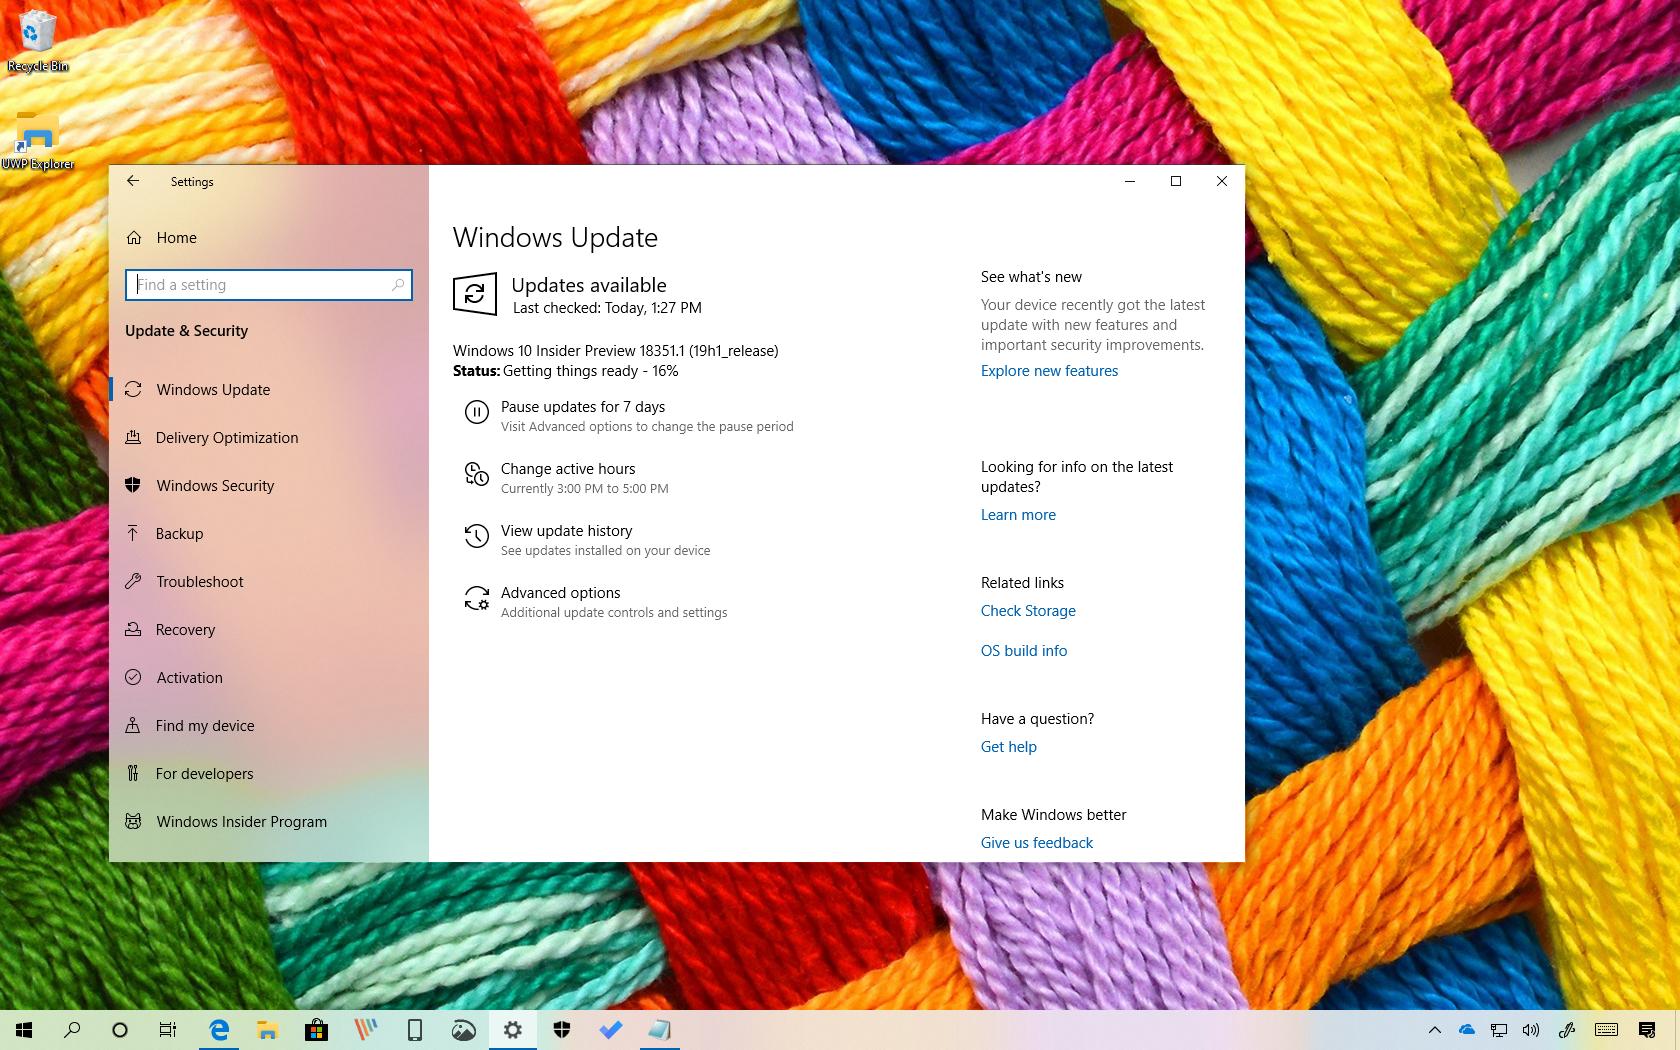Open File Explorer from taskbar
This screenshot has height=1050, width=1680.
tap(267, 1029)
